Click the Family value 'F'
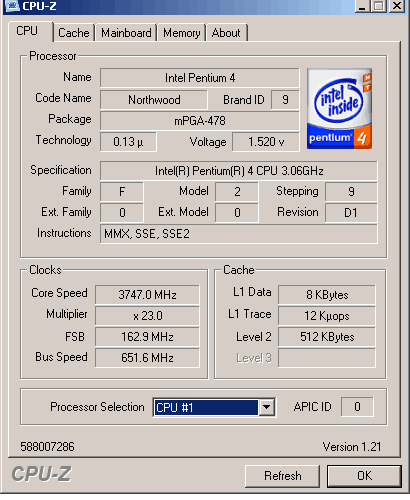 pos(122,192)
